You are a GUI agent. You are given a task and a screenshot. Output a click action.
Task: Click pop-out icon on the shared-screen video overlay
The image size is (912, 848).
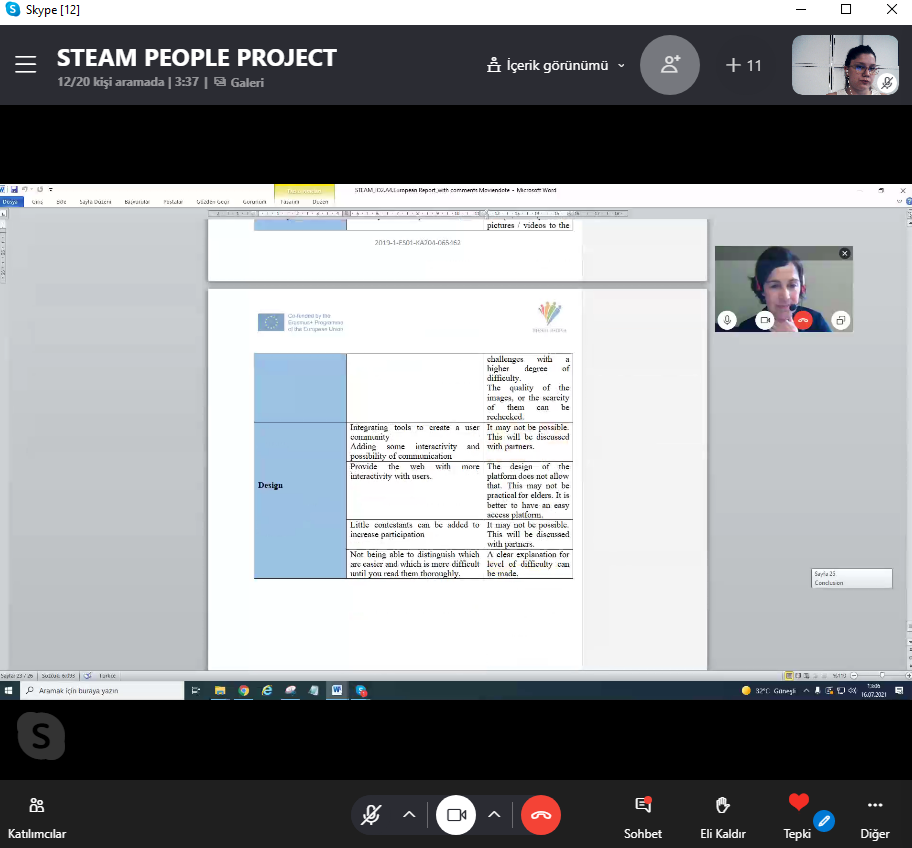point(840,320)
